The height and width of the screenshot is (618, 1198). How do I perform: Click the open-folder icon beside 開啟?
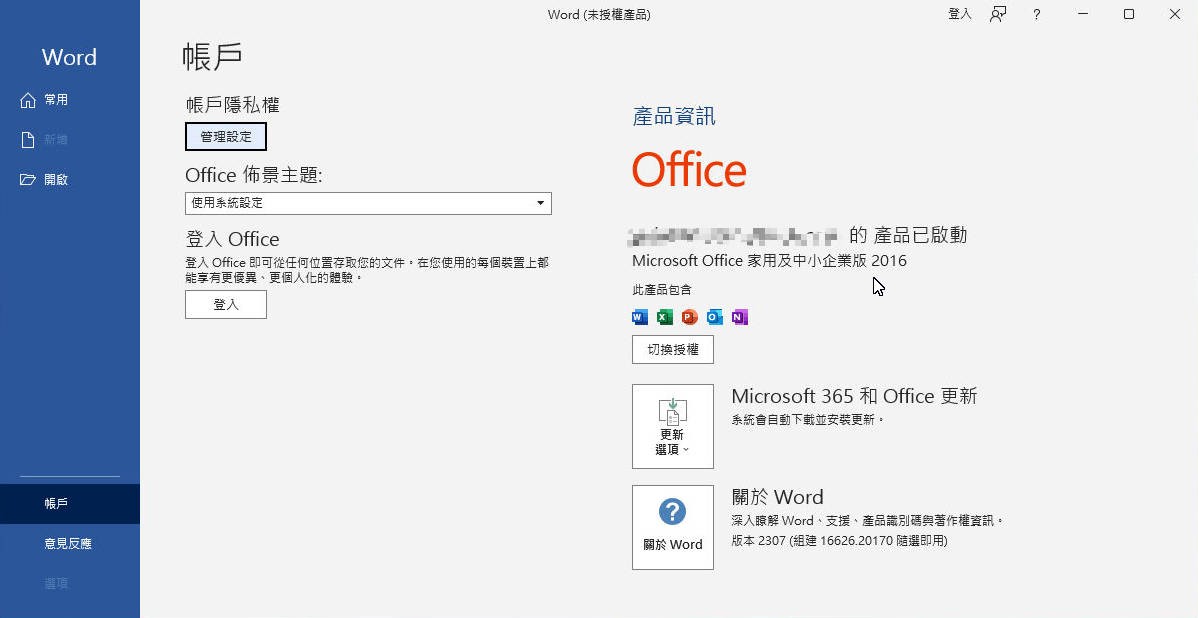(x=28, y=180)
